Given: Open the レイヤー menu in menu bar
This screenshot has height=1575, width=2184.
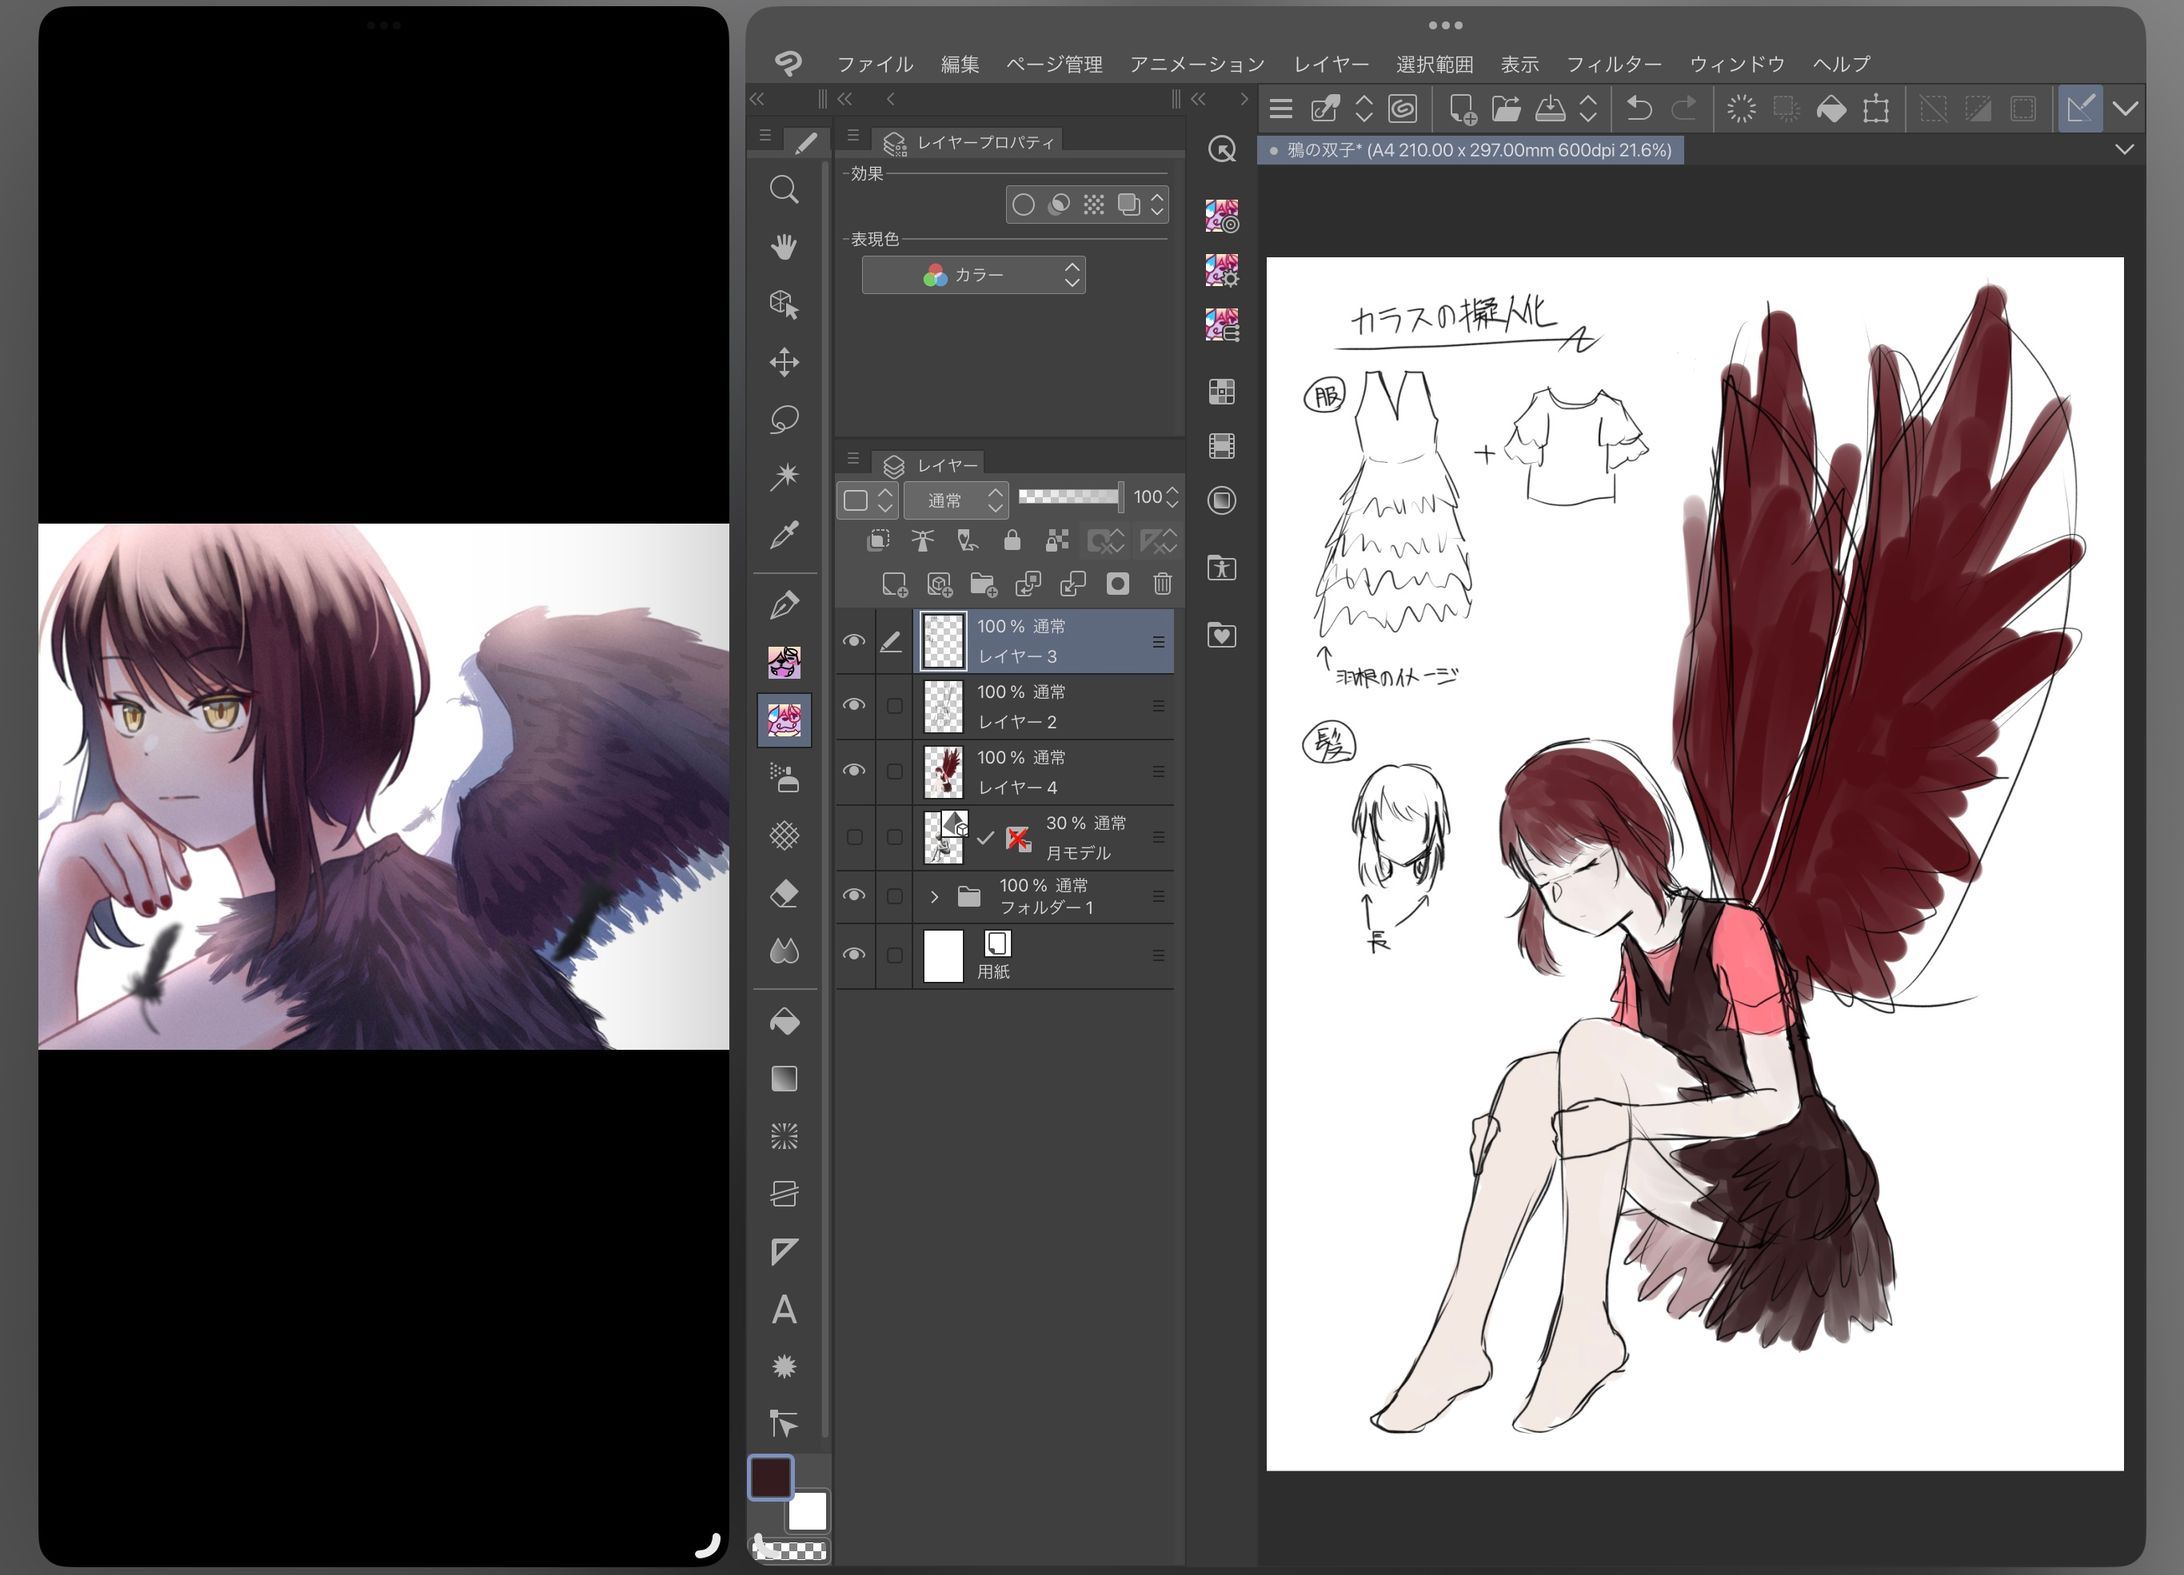Looking at the screenshot, I should (1331, 64).
